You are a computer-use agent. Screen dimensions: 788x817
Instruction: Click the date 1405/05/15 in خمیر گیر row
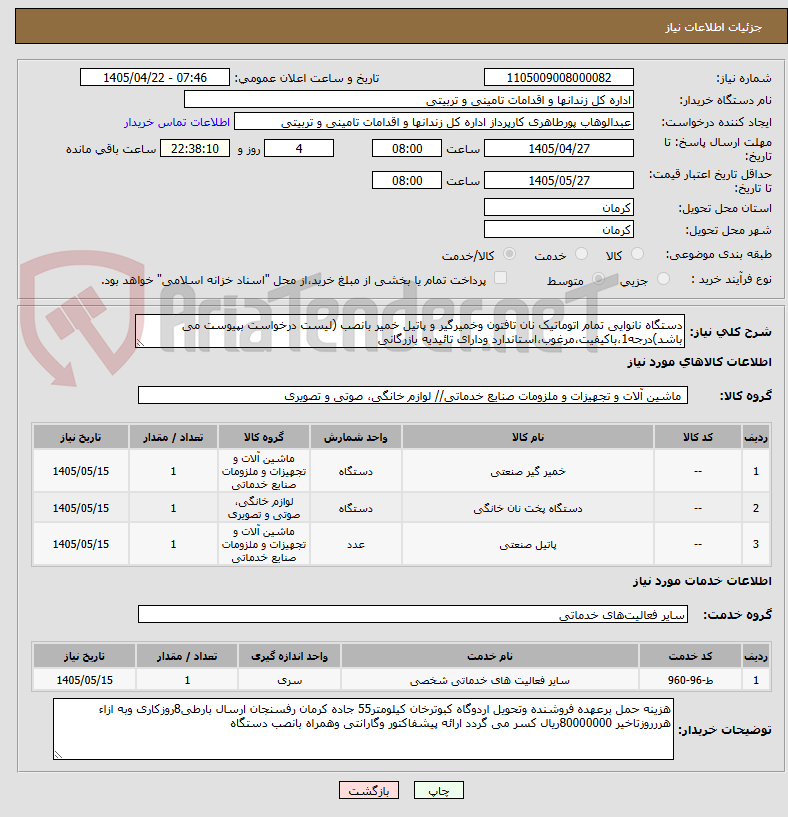pos(81,471)
